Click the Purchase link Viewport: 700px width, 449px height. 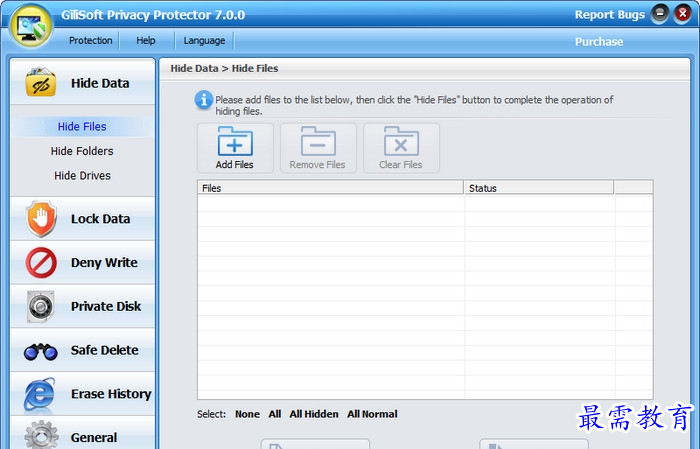coord(599,42)
